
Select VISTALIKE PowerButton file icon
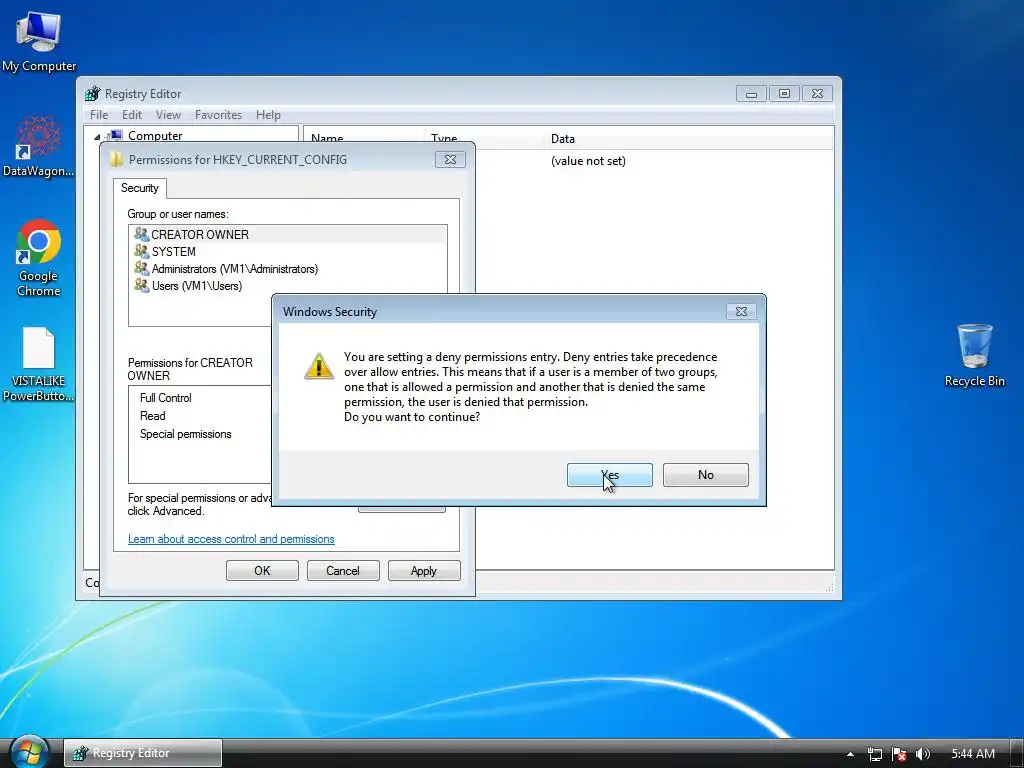pos(39,364)
